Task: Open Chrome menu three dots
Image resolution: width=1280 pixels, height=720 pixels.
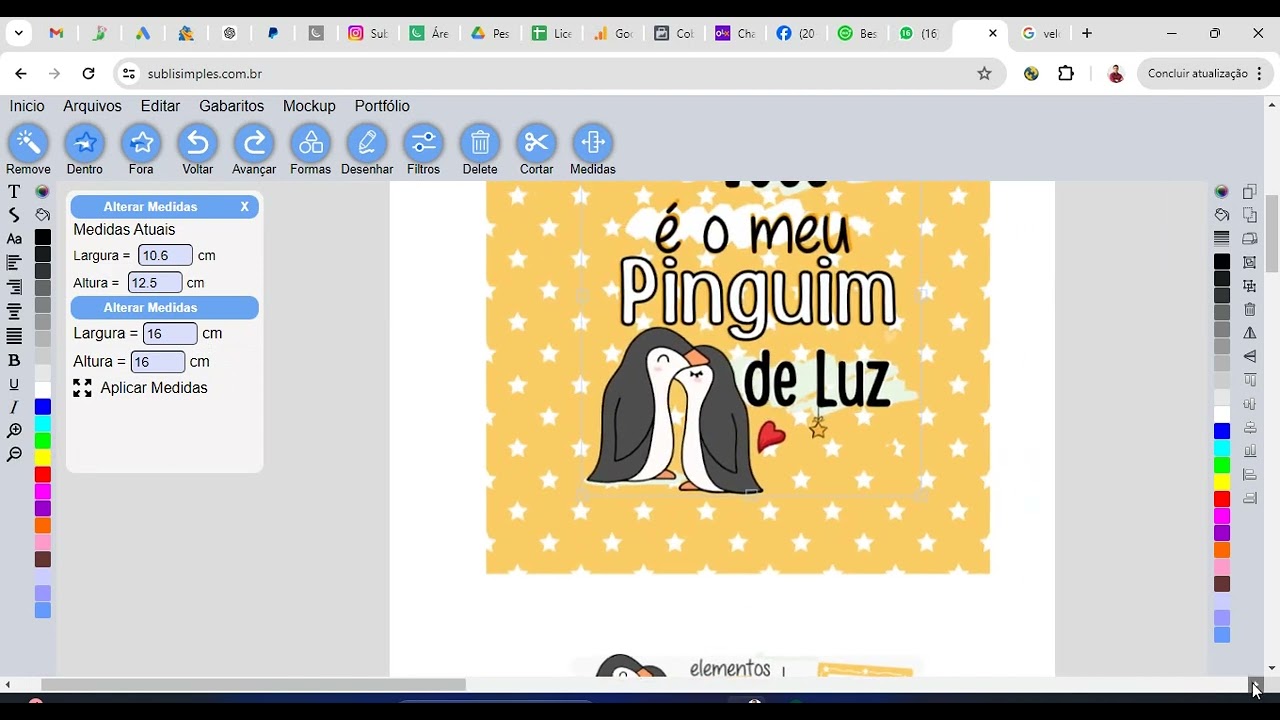Action: pyautogui.click(x=1260, y=74)
